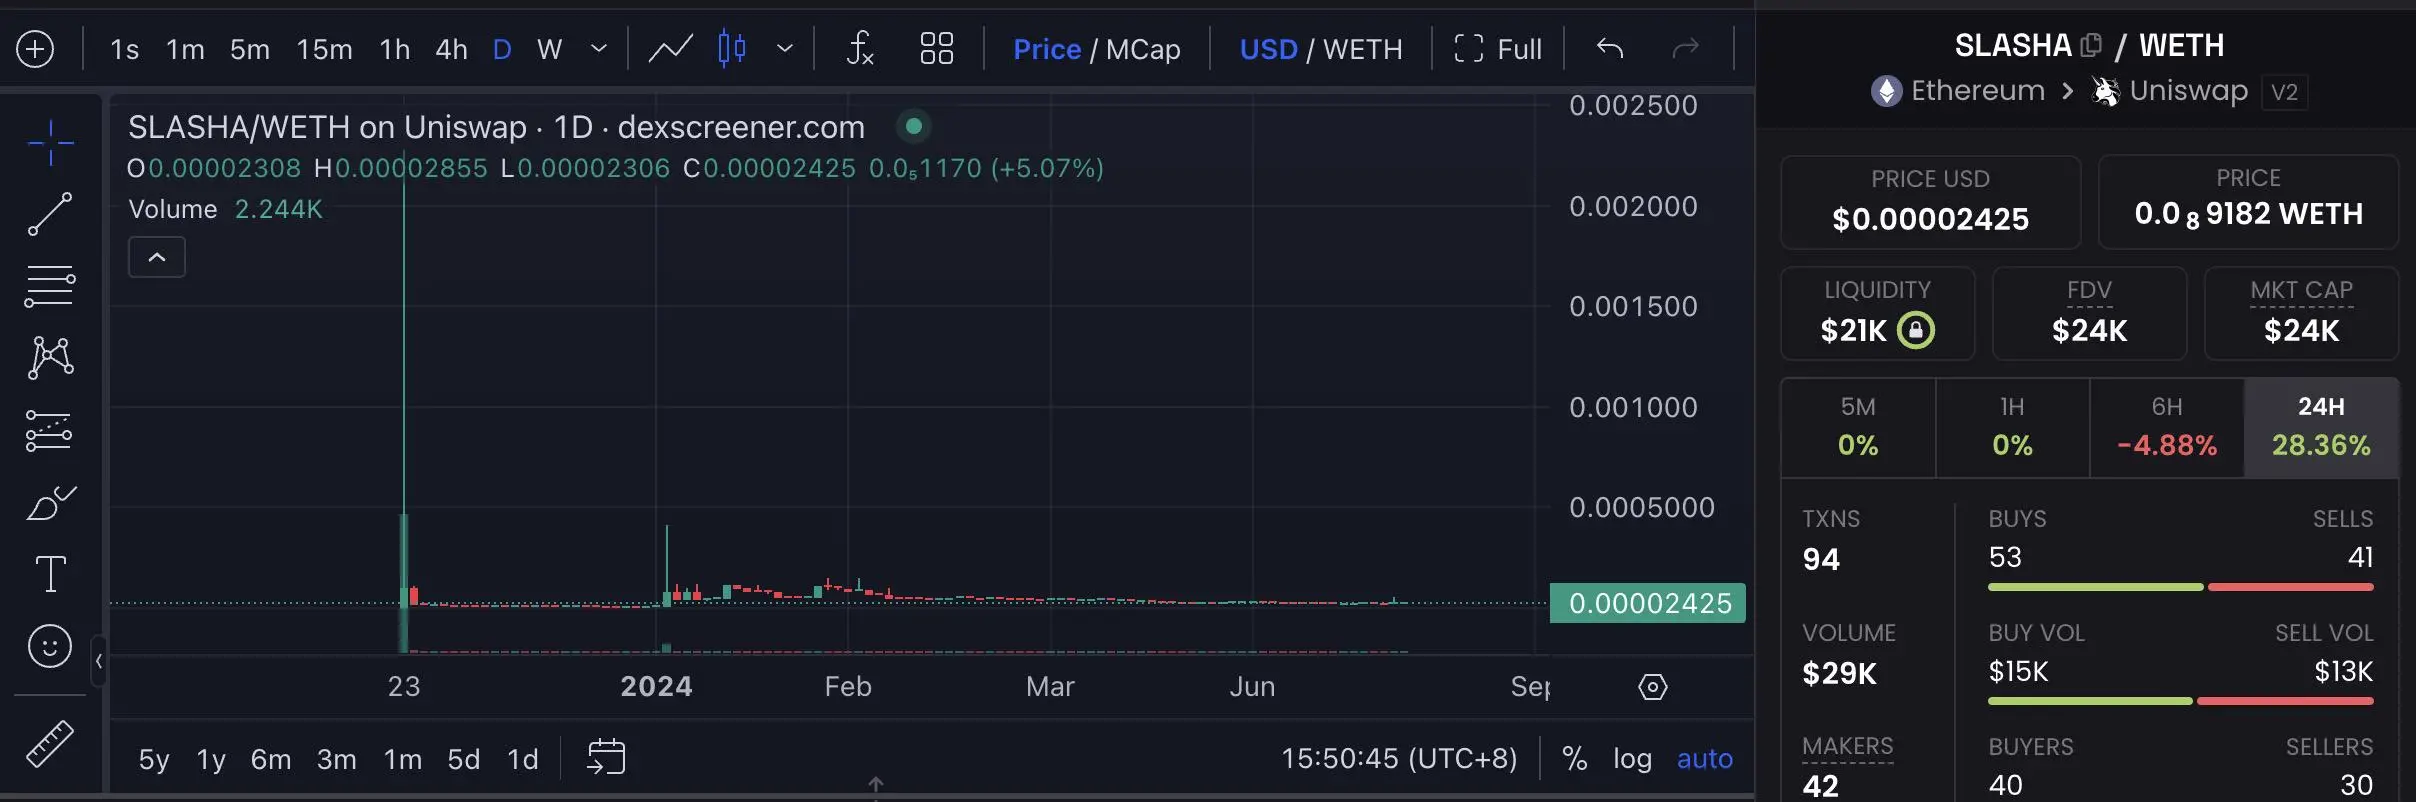Open the chart style dropdown arrow

pyautogui.click(x=785, y=48)
